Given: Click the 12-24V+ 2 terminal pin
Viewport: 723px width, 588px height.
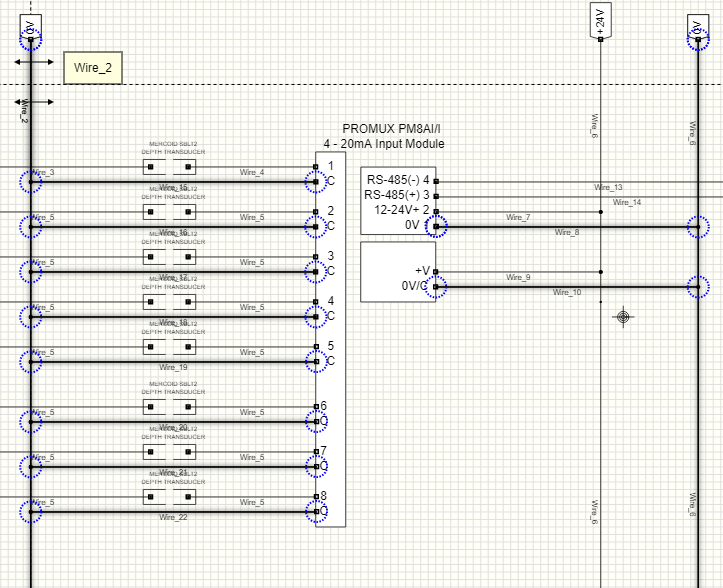Looking at the screenshot, I should tap(437, 211).
